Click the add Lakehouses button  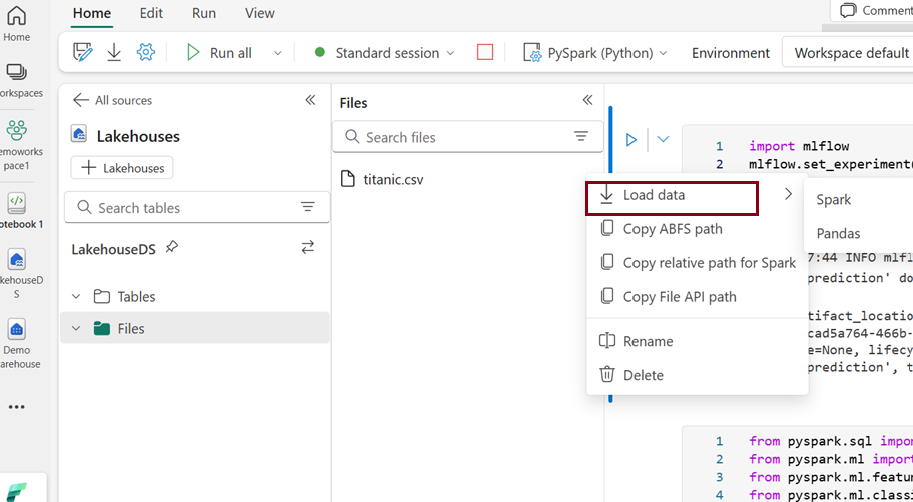(122, 168)
